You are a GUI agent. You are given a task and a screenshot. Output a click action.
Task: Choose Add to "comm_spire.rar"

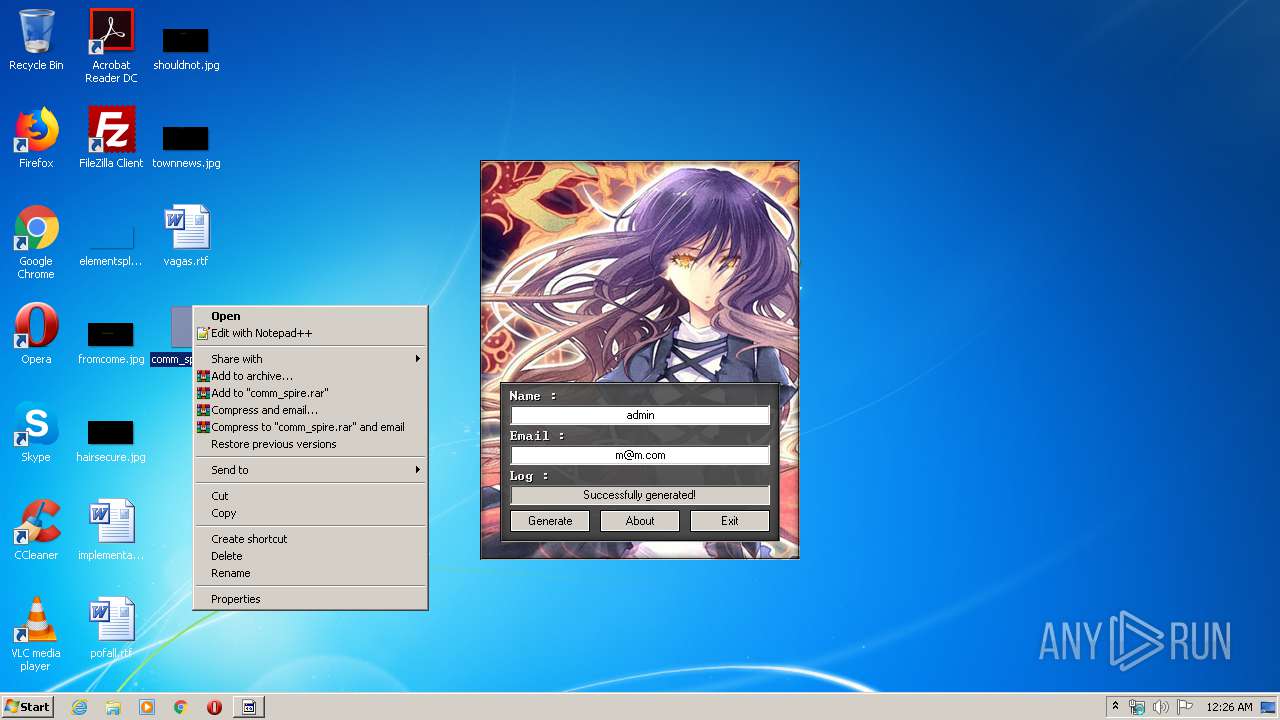pos(310,393)
